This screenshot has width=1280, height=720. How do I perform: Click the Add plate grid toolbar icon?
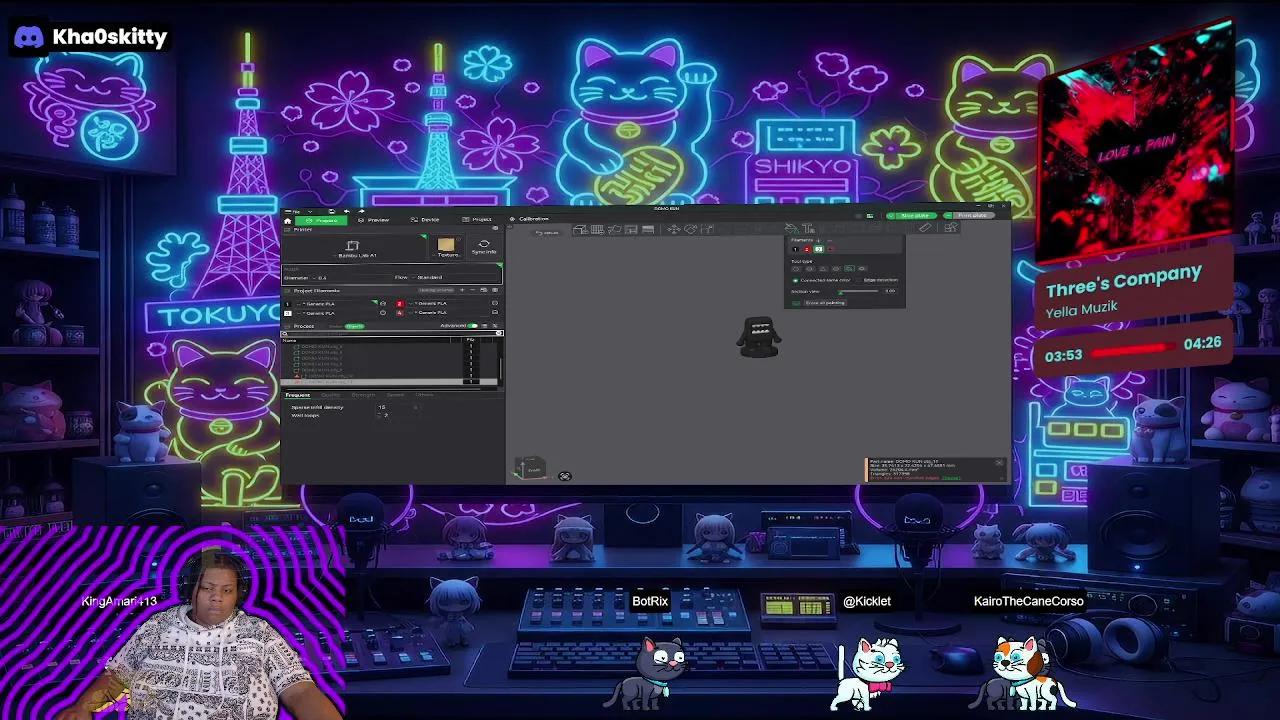tap(597, 230)
